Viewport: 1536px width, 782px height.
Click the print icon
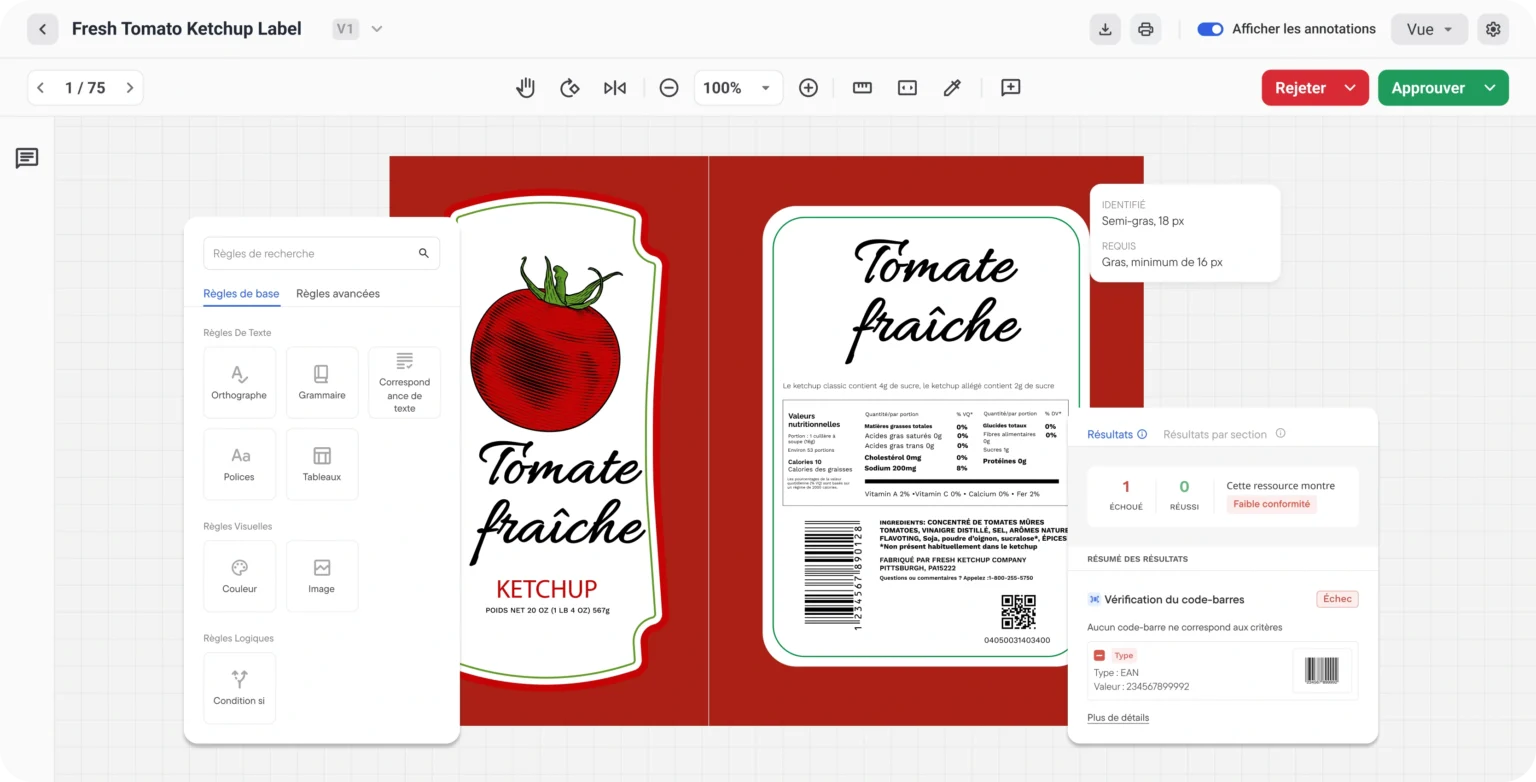pos(1146,29)
